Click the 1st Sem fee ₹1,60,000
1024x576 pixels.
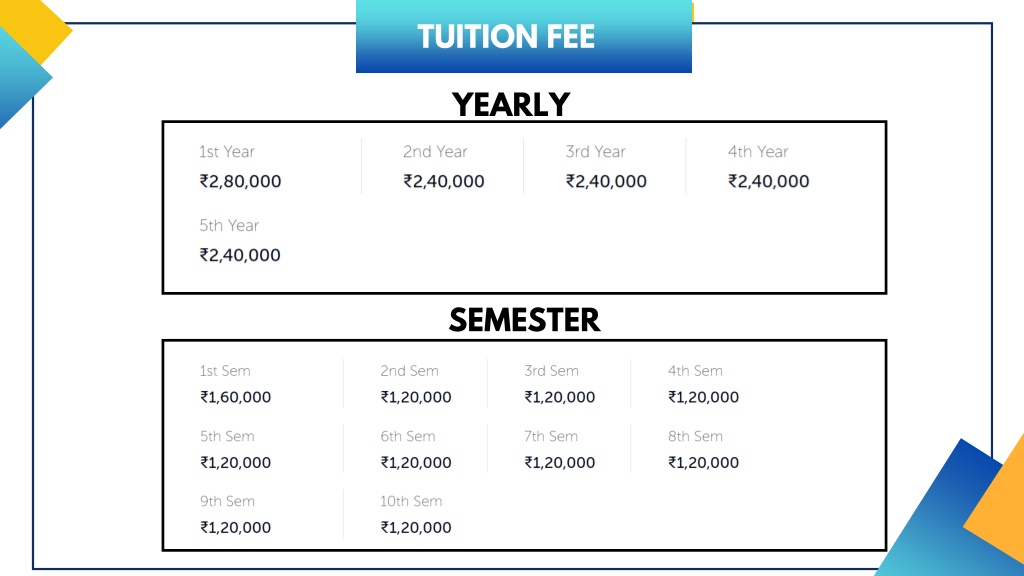236,397
